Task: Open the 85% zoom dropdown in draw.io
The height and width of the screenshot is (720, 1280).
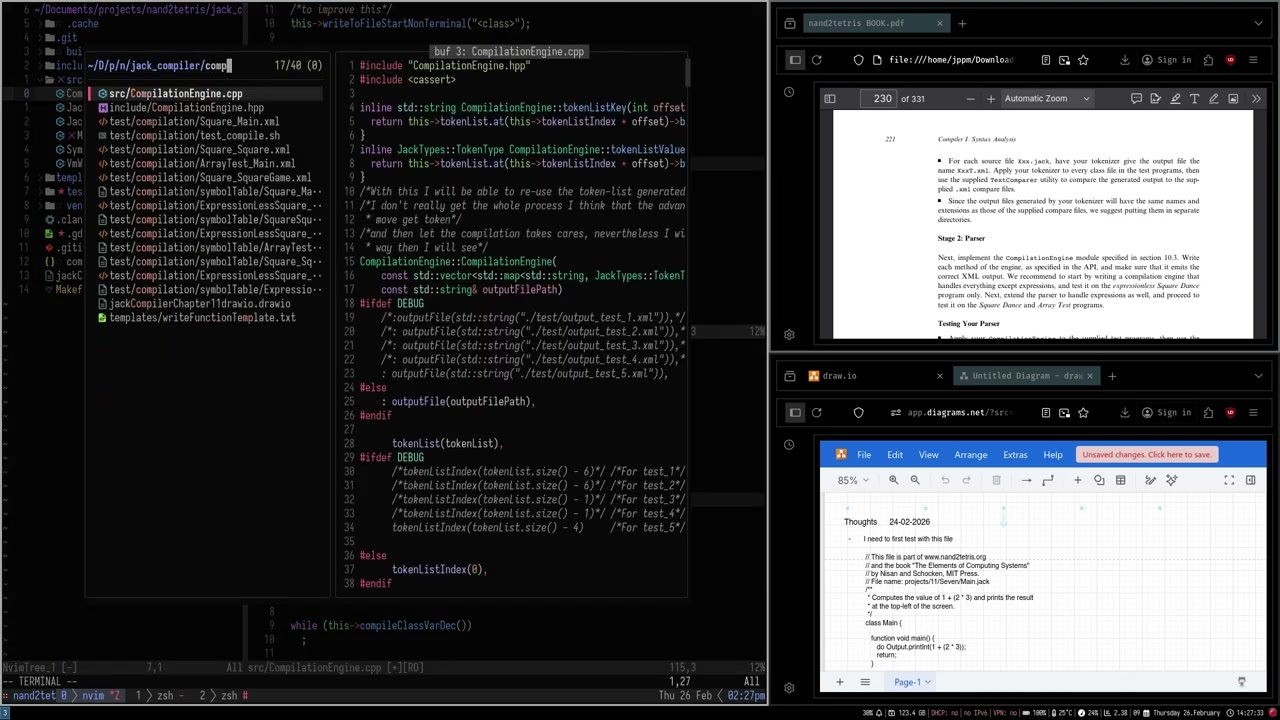Action: point(853,481)
